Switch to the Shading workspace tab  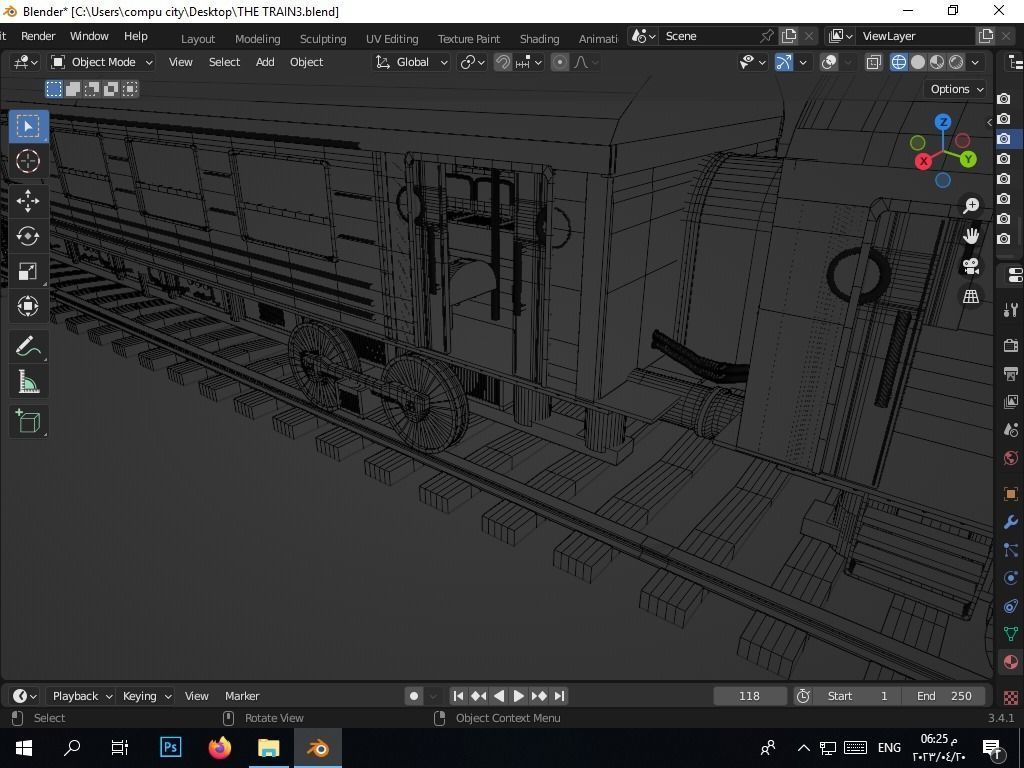(539, 39)
